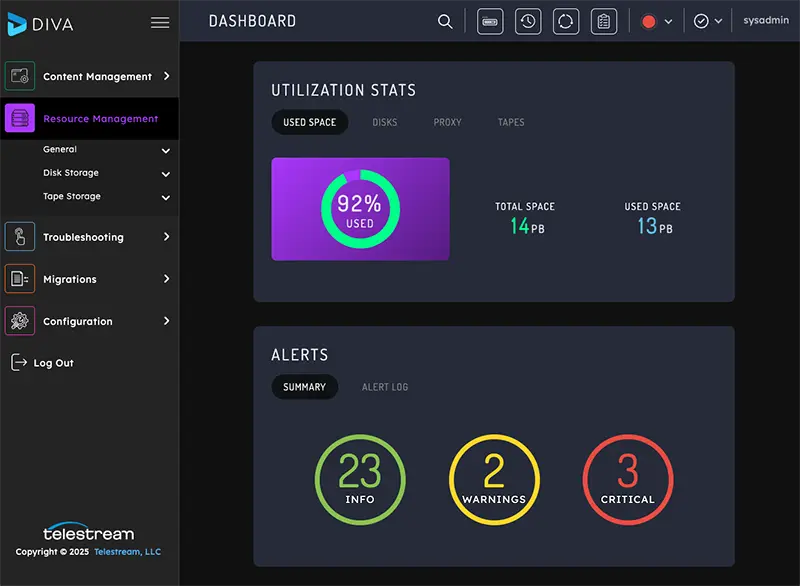Open the Configuration gear icon
This screenshot has height=586, width=800.
[20, 321]
